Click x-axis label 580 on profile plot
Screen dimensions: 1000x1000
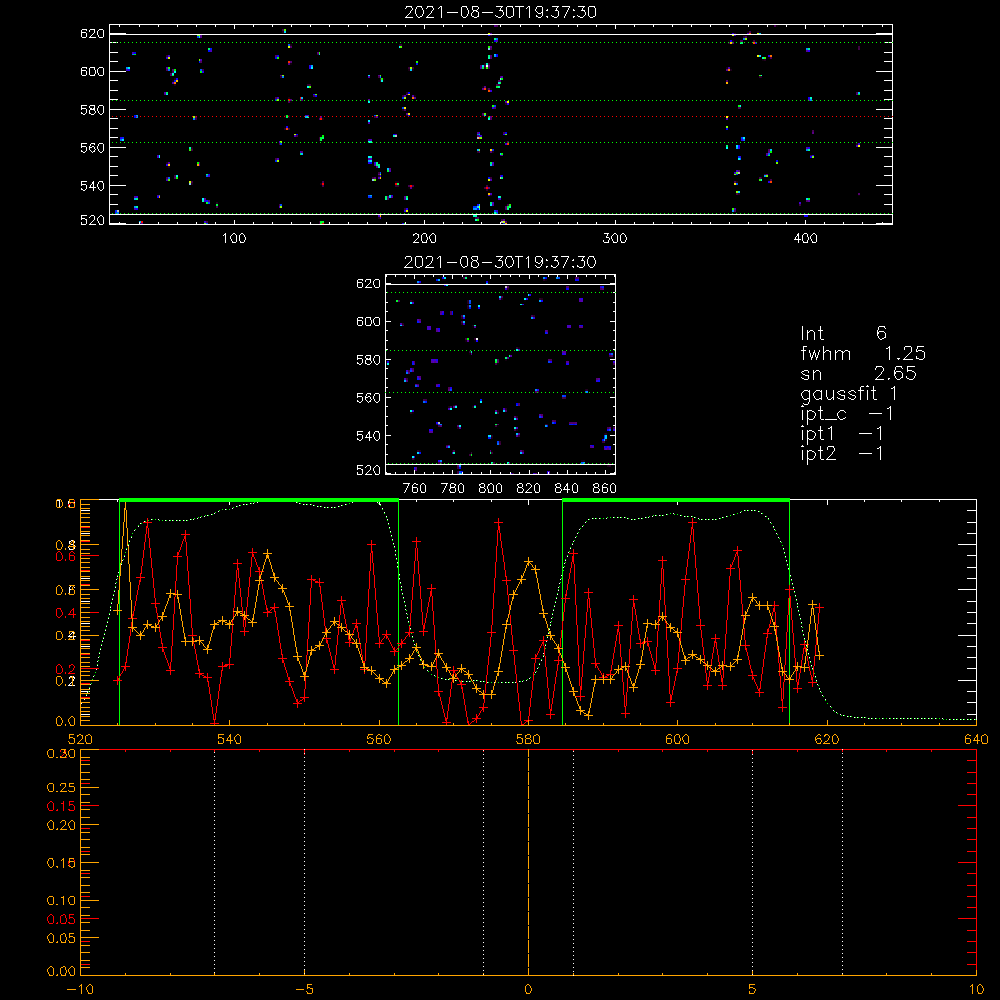click(528, 739)
